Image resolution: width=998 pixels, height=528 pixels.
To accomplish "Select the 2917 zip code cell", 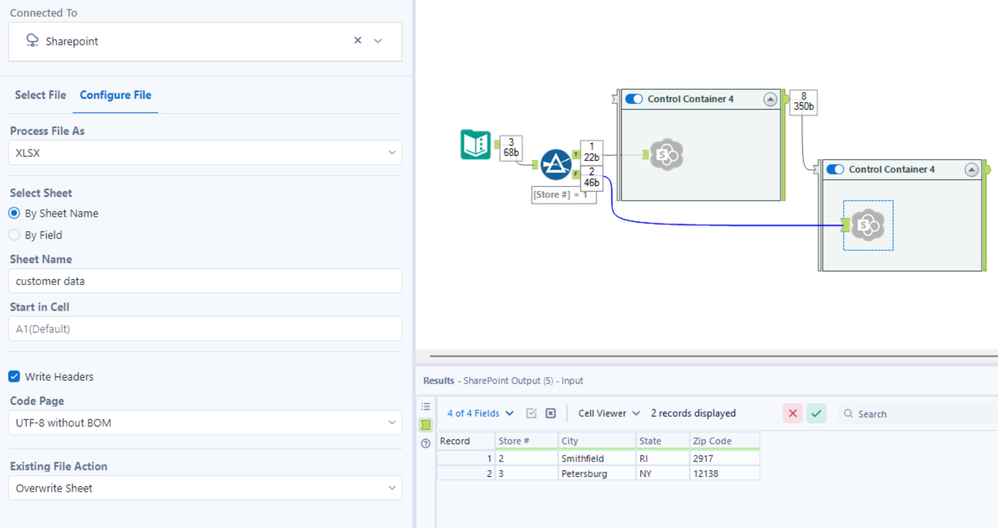I will [x=724, y=458].
